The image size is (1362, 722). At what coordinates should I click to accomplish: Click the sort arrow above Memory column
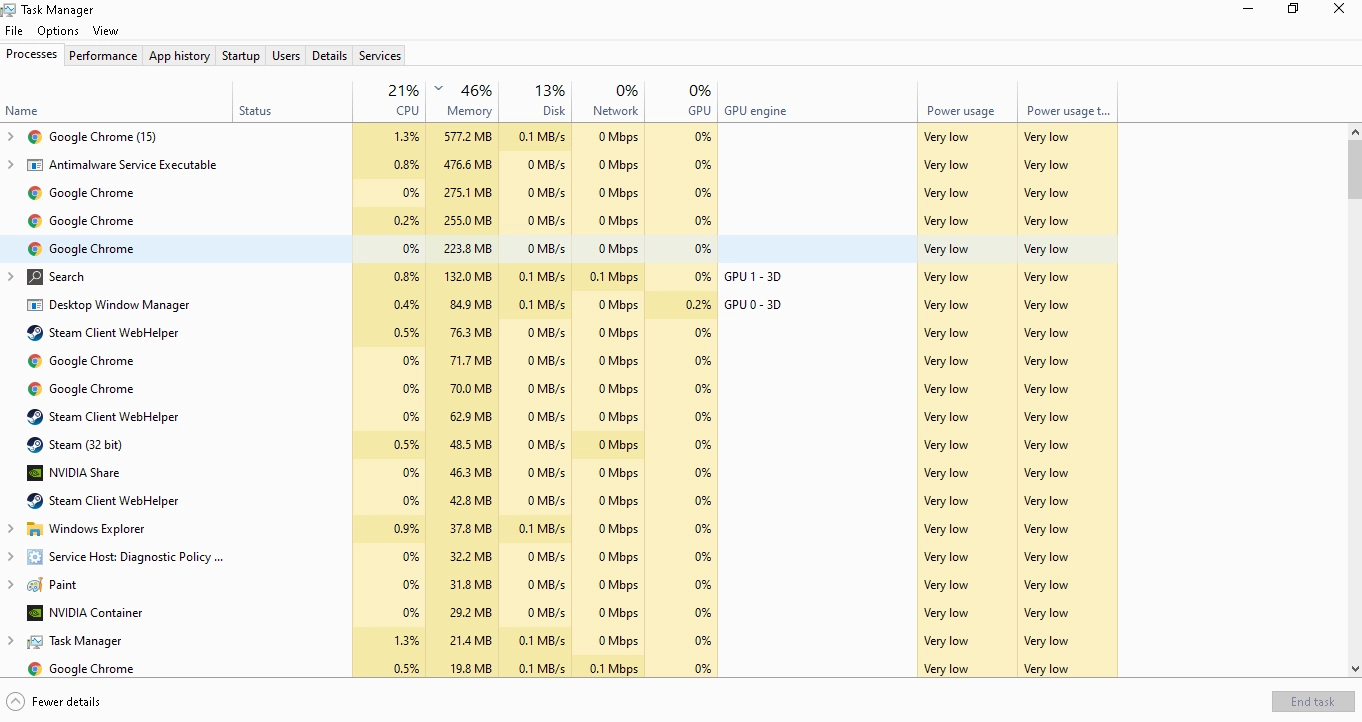click(437, 88)
